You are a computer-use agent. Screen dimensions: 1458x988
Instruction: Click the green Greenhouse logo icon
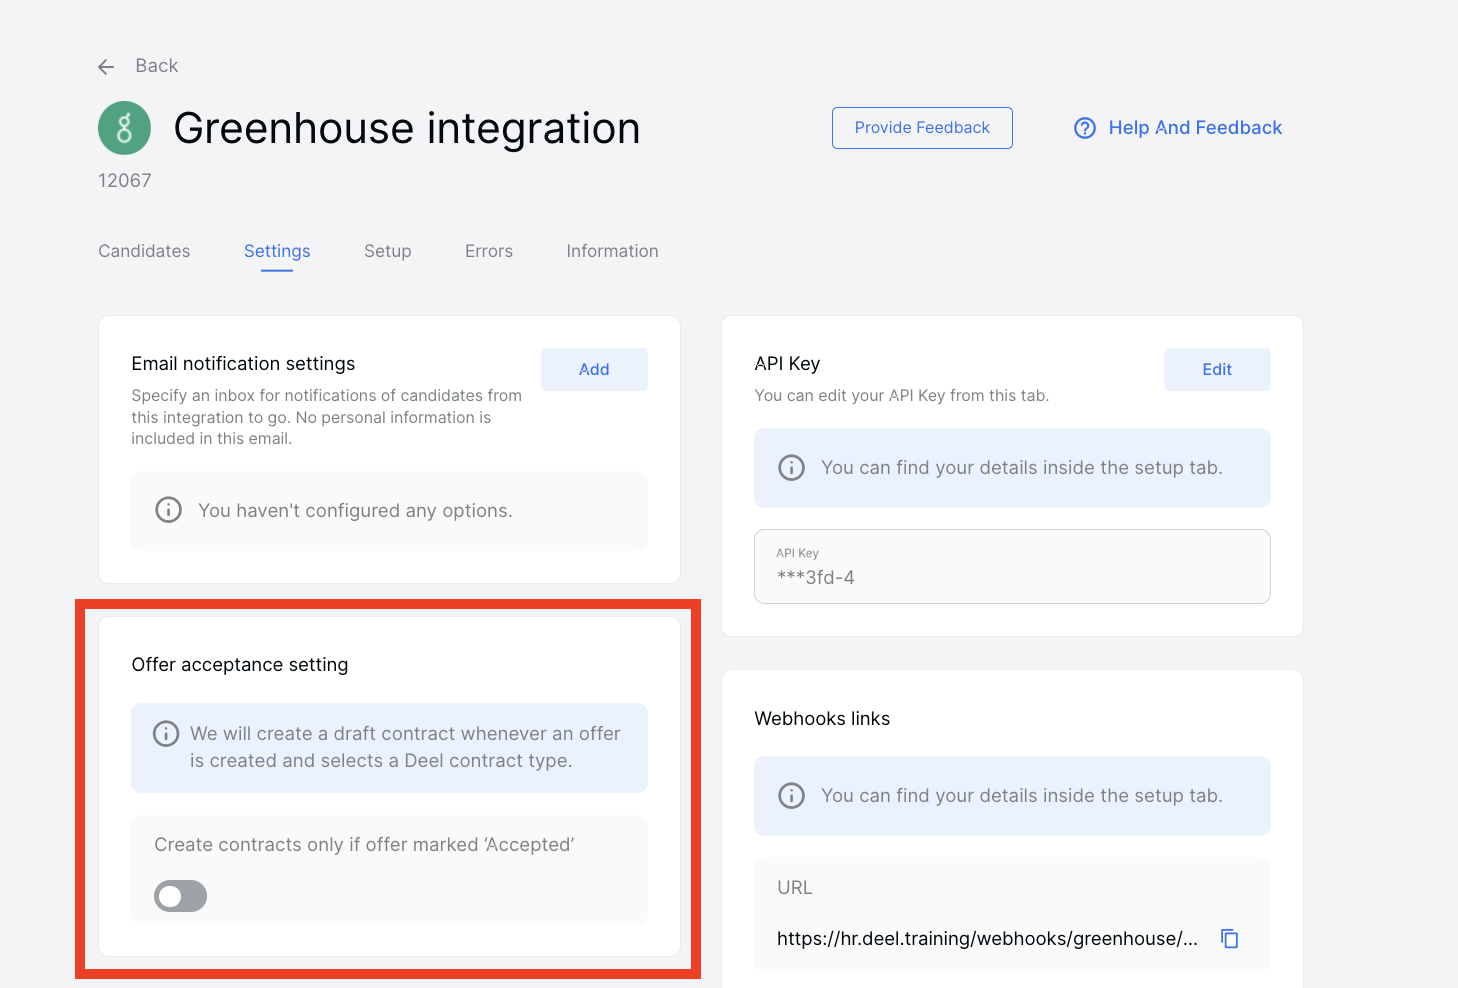tap(124, 128)
